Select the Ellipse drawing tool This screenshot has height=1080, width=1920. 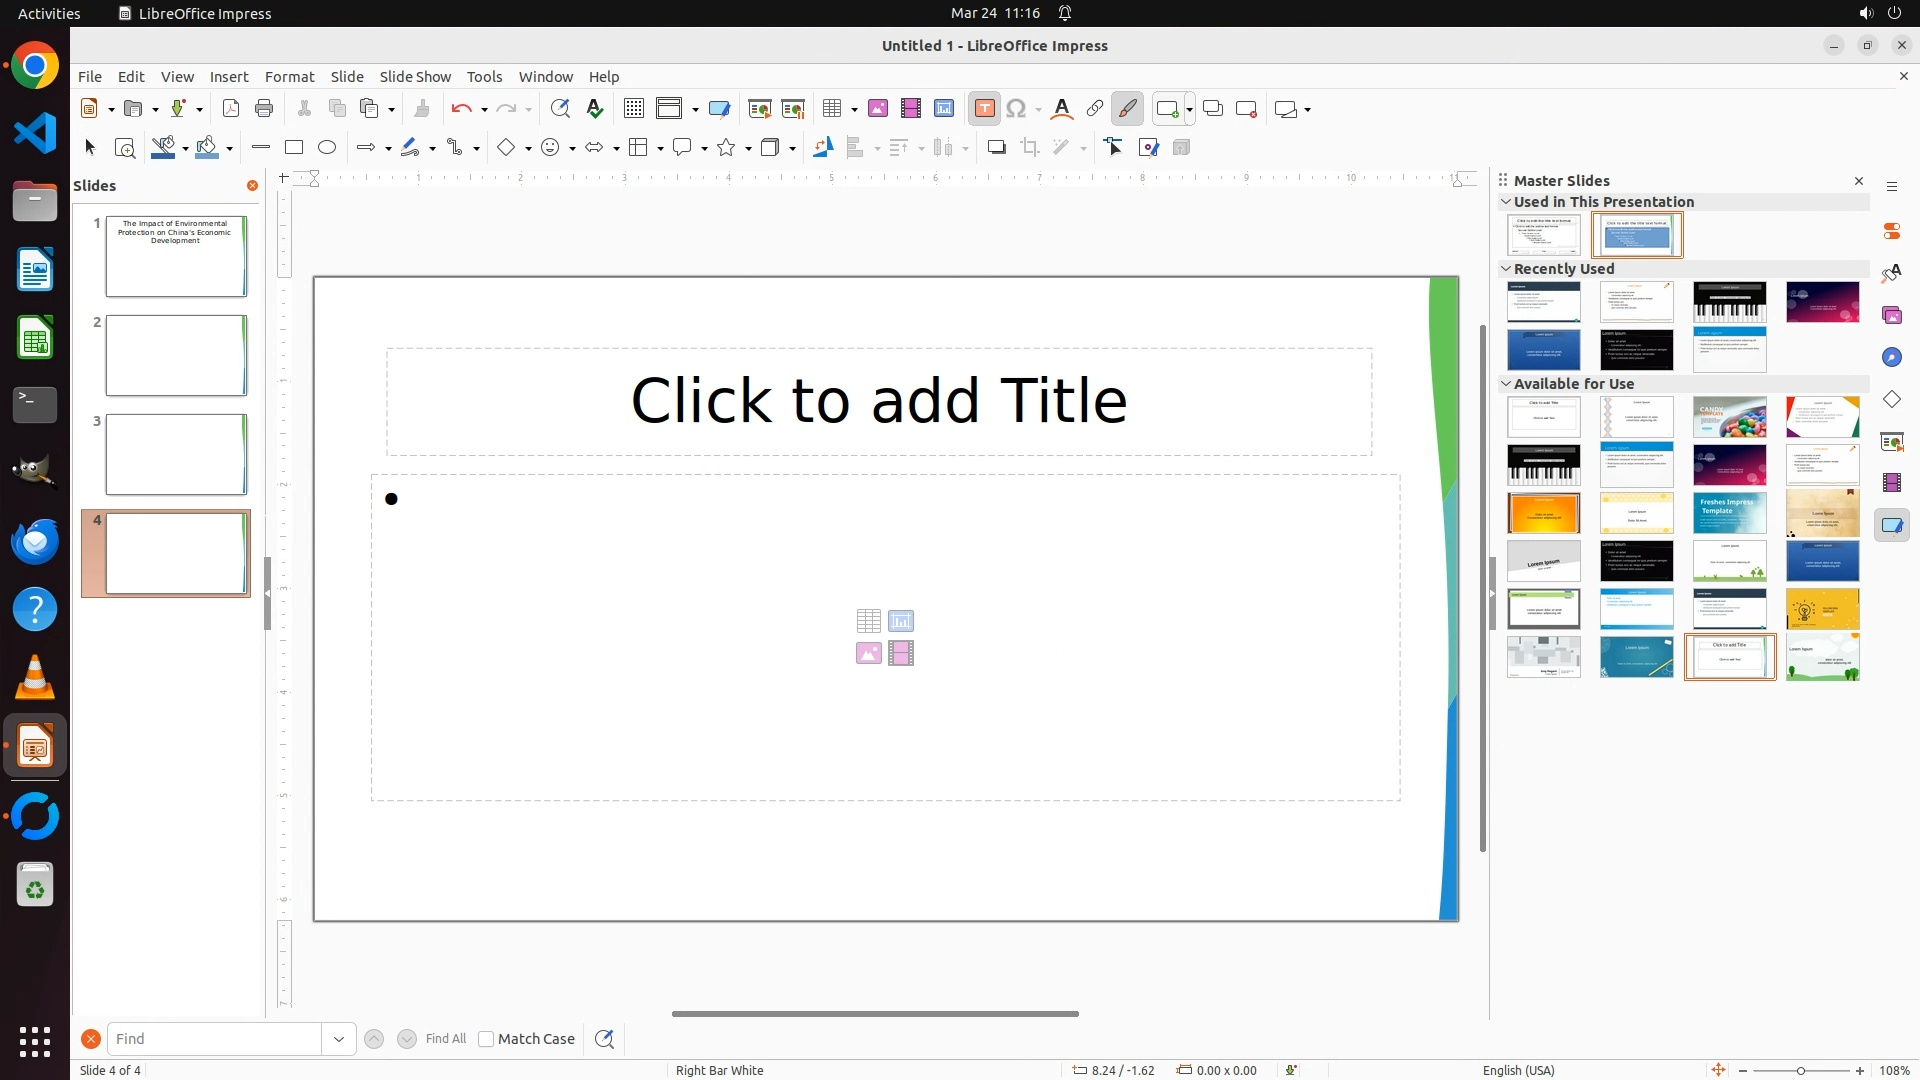click(x=327, y=148)
